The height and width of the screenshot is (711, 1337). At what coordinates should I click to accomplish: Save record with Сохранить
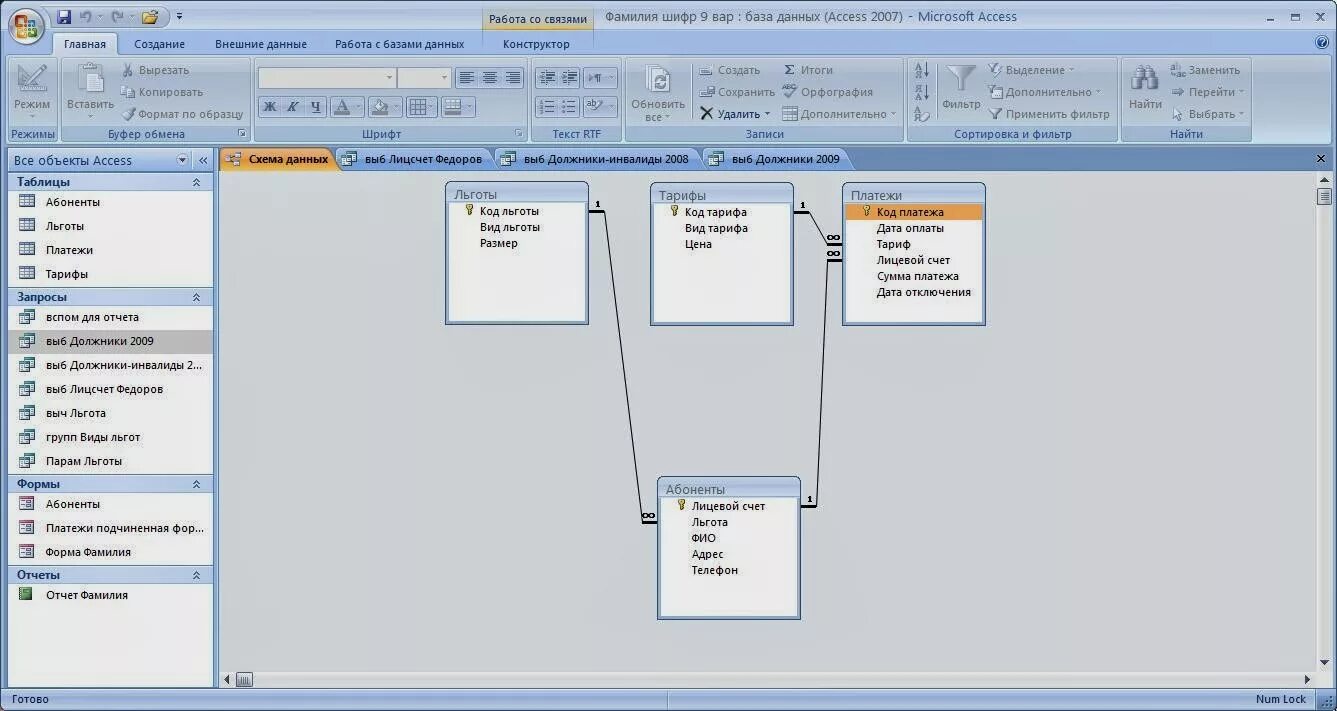click(x=736, y=92)
